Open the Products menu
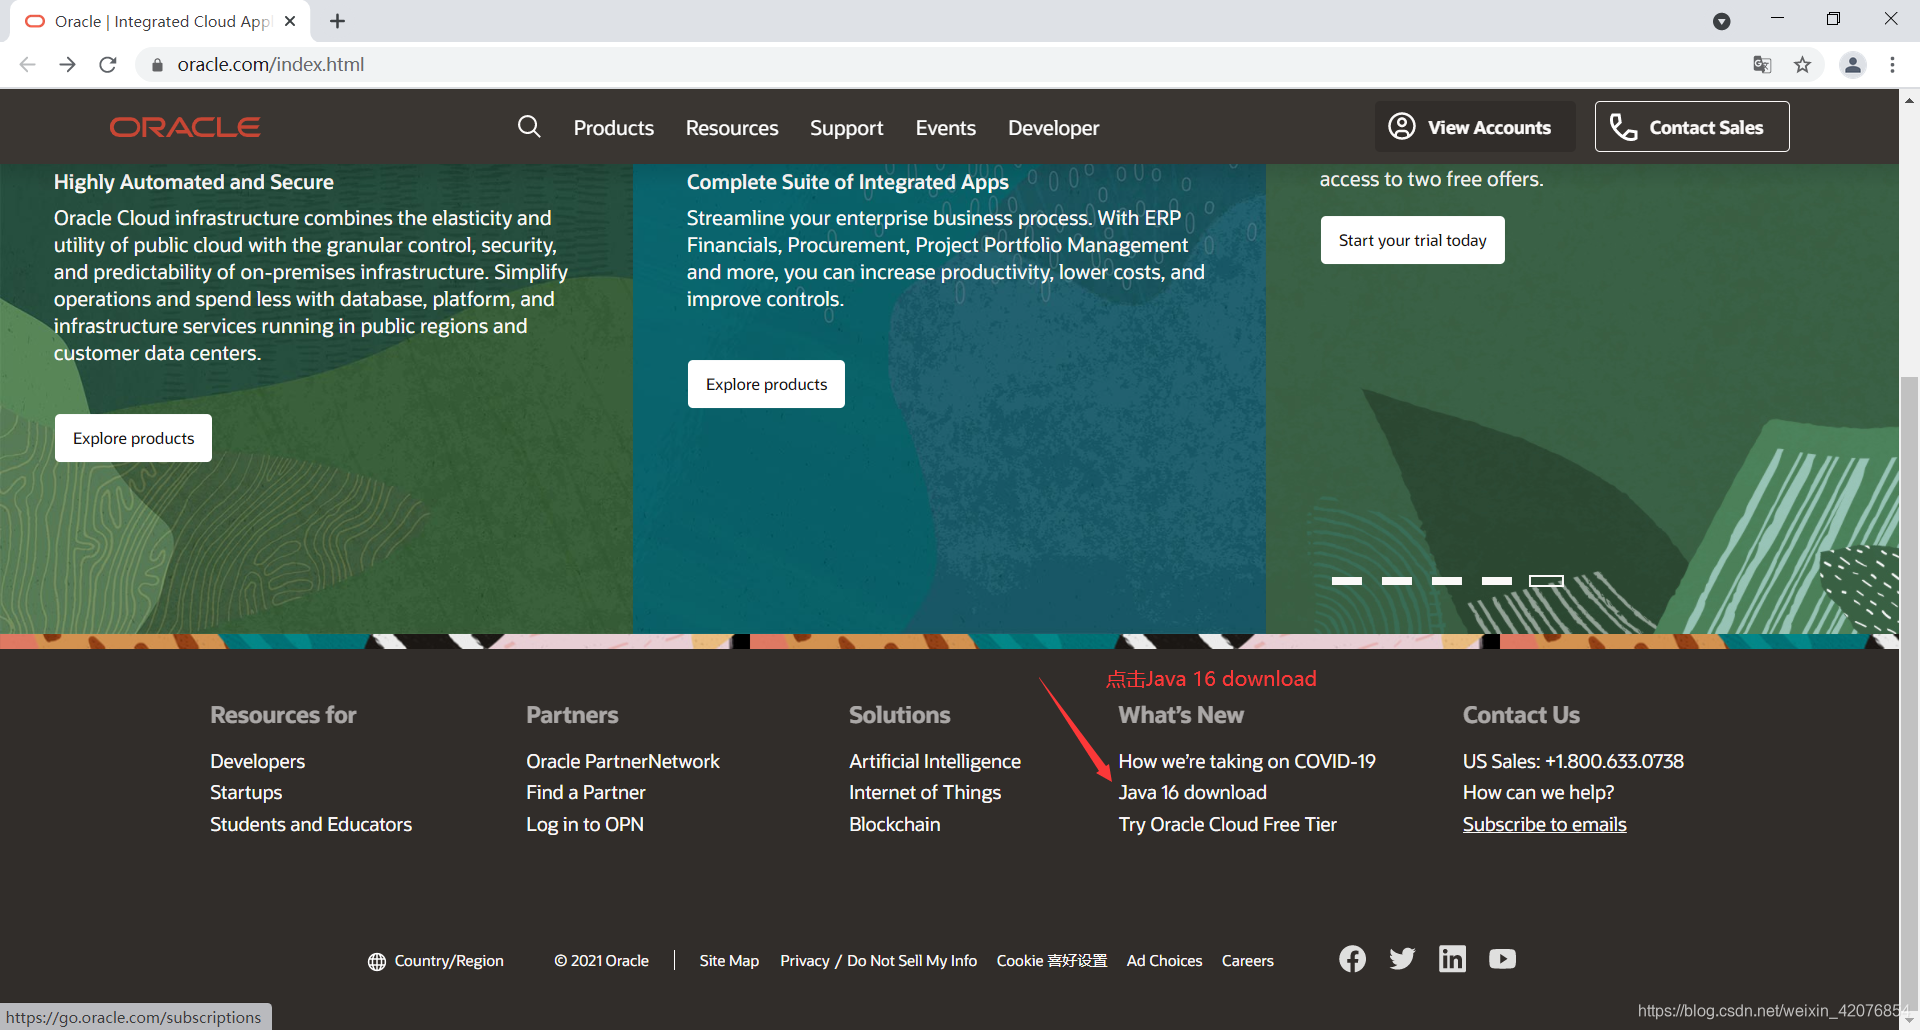The height and width of the screenshot is (1030, 1920). click(x=614, y=128)
